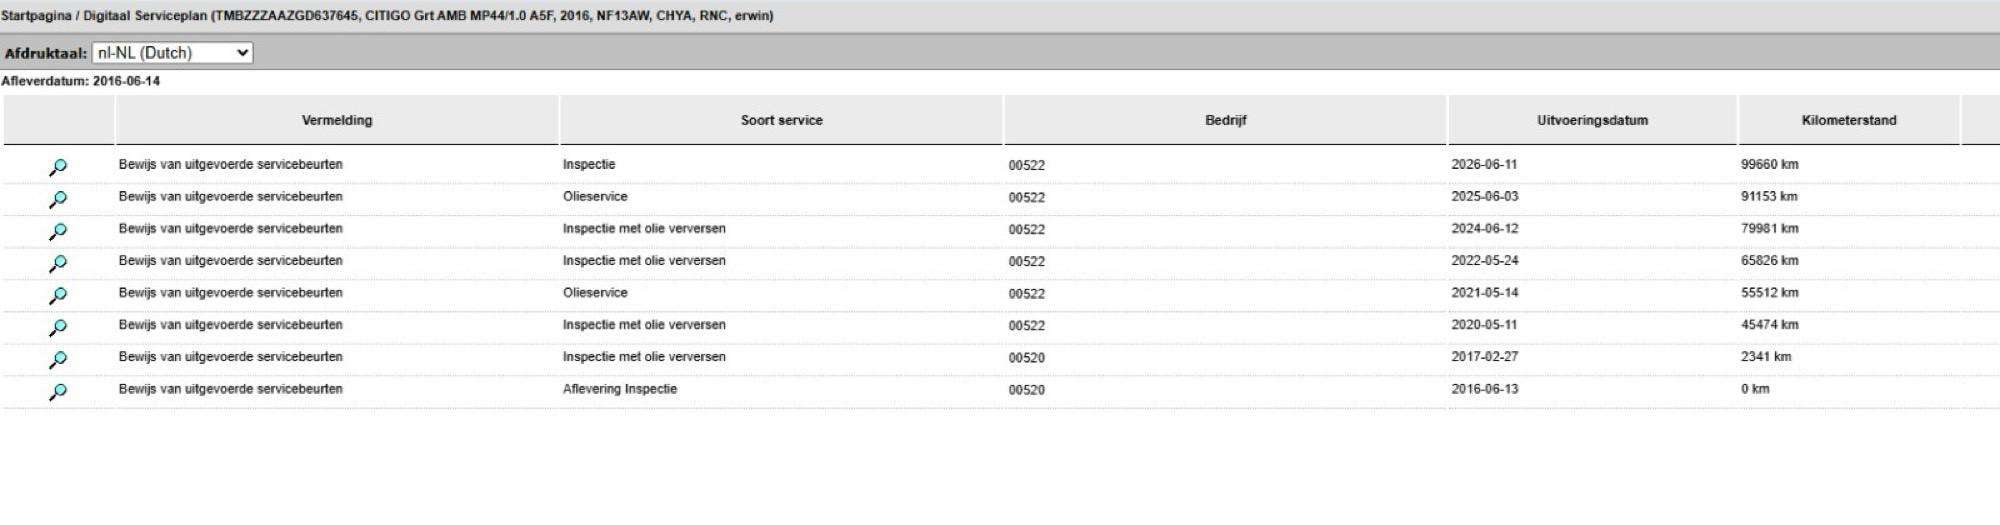The width and height of the screenshot is (2000, 525).
Task: View Aflevering Inspectie record details
Action: (x=58, y=391)
